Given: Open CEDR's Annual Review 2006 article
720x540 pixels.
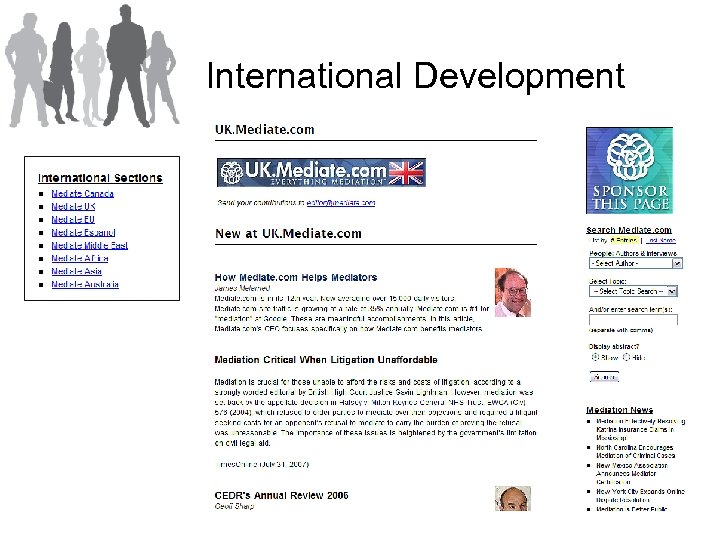Looking at the screenshot, I should click(x=281, y=495).
